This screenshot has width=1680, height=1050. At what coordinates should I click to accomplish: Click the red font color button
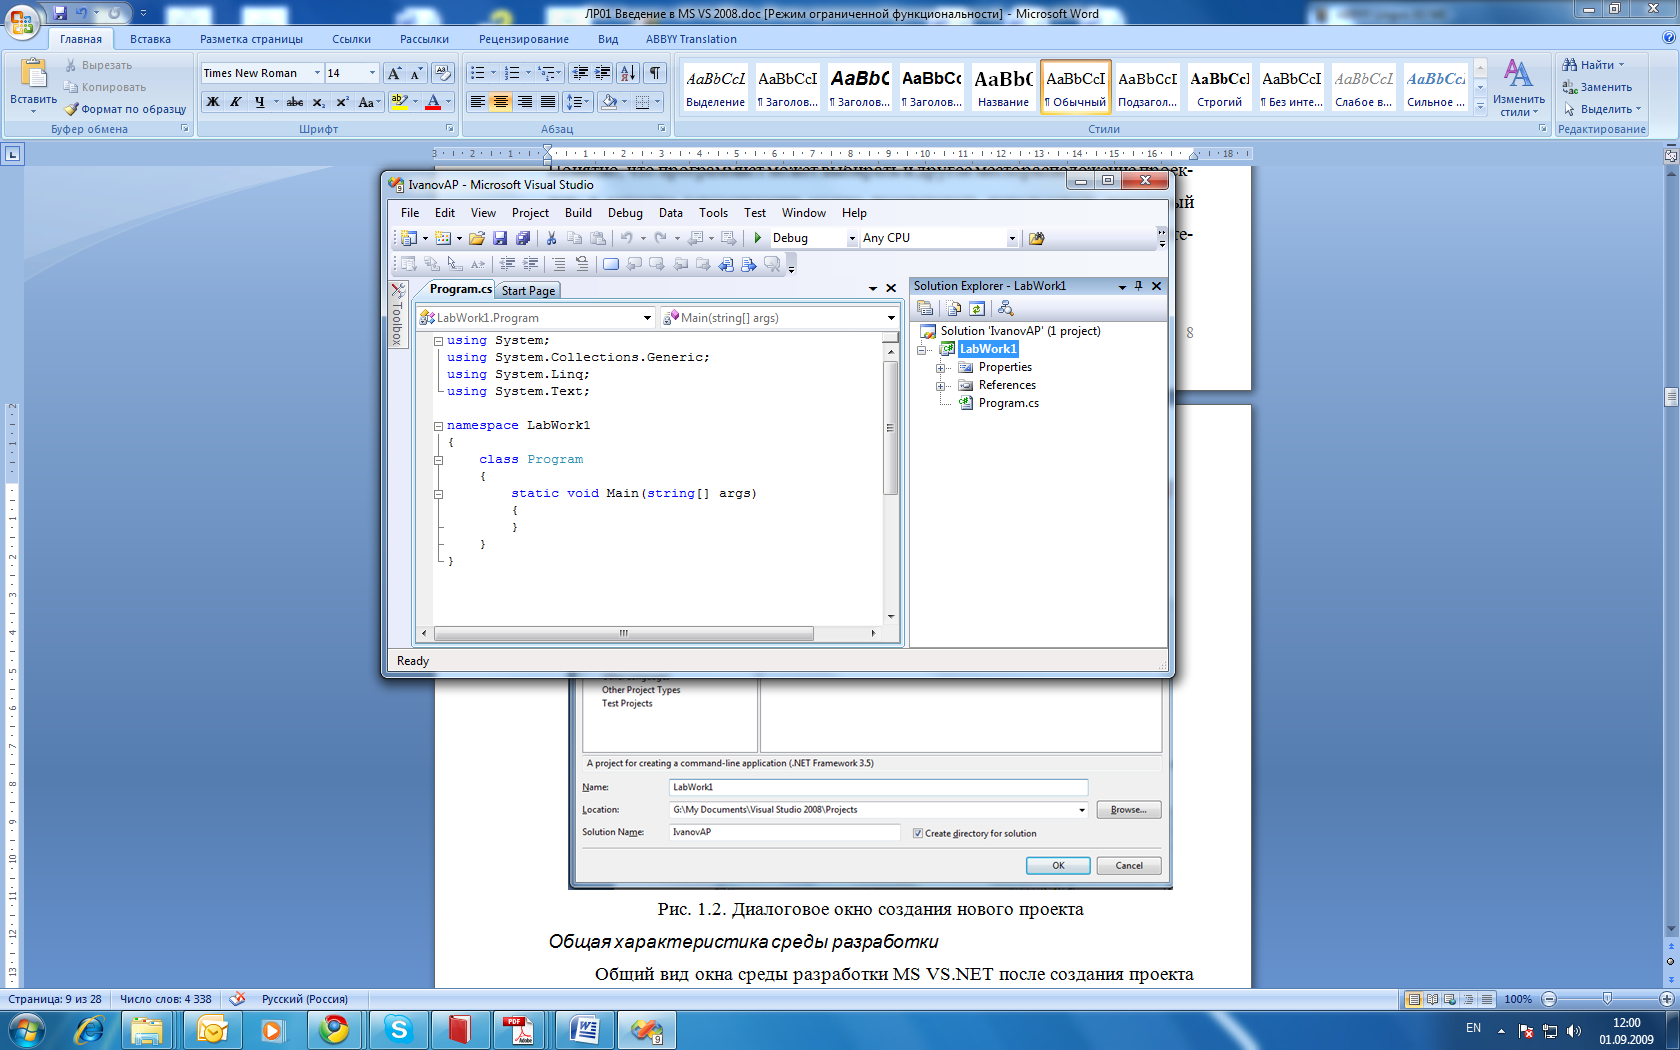(x=433, y=102)
